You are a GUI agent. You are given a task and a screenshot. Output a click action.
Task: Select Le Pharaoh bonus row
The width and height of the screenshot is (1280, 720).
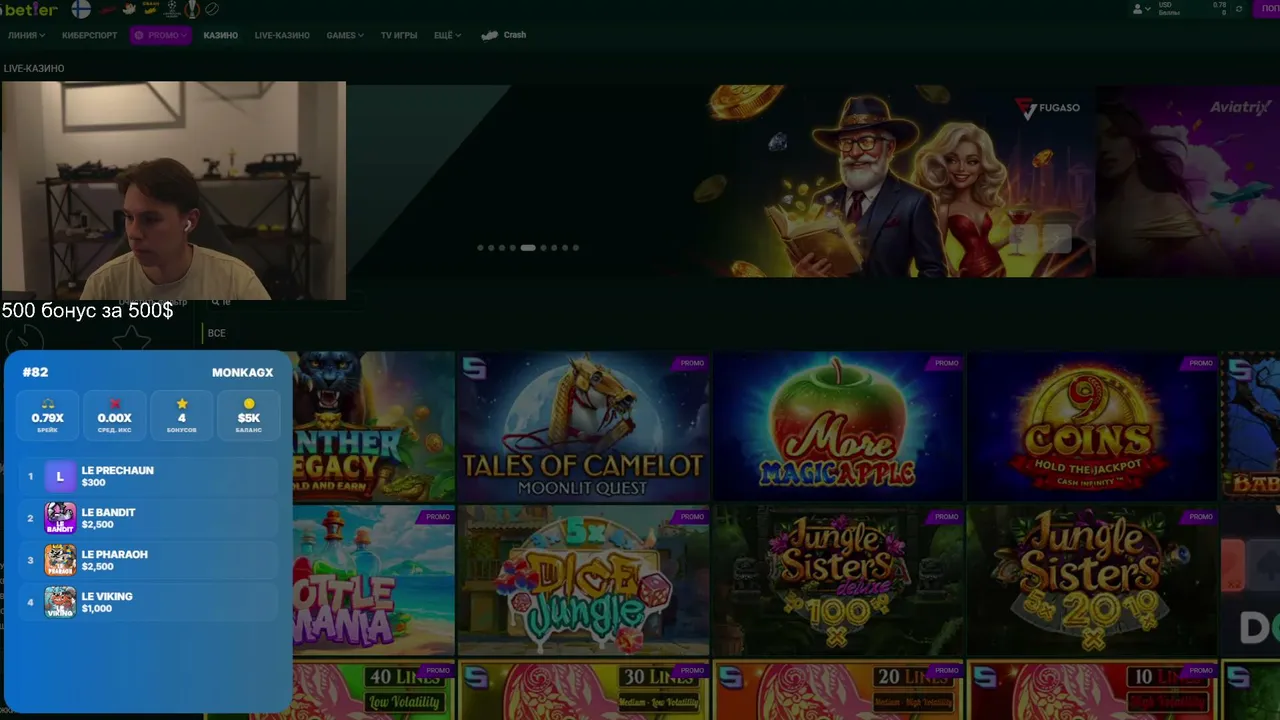click(149, 560)
